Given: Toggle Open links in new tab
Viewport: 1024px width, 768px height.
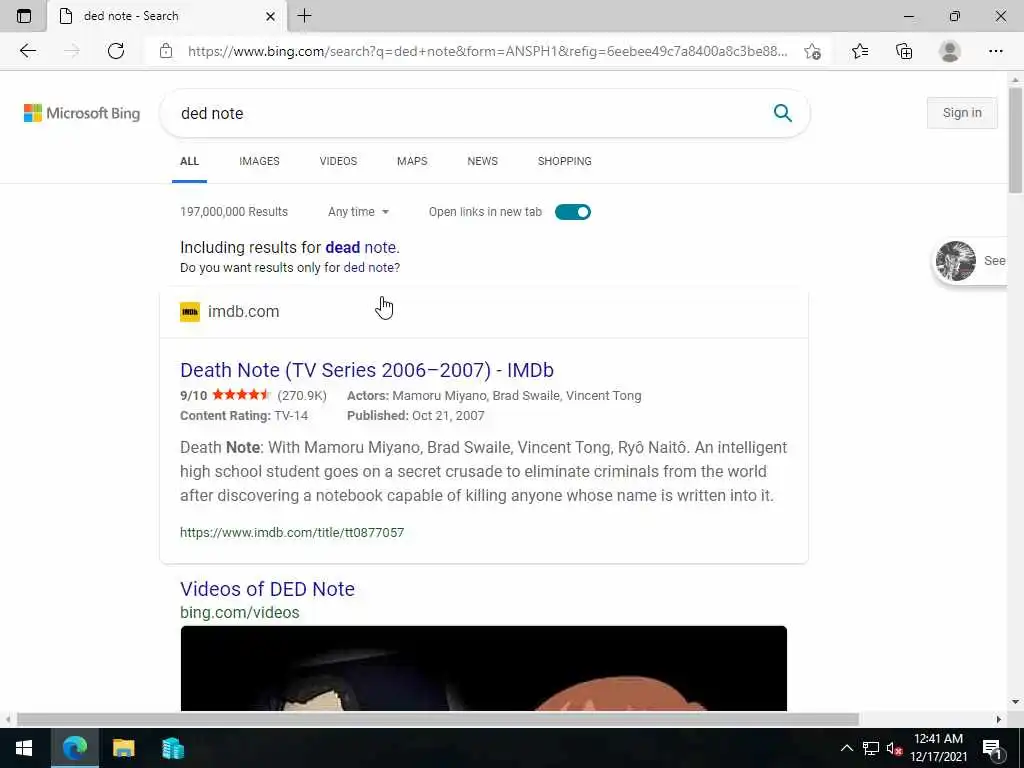Looking at the screenshot, I should [x=573, y=212].
